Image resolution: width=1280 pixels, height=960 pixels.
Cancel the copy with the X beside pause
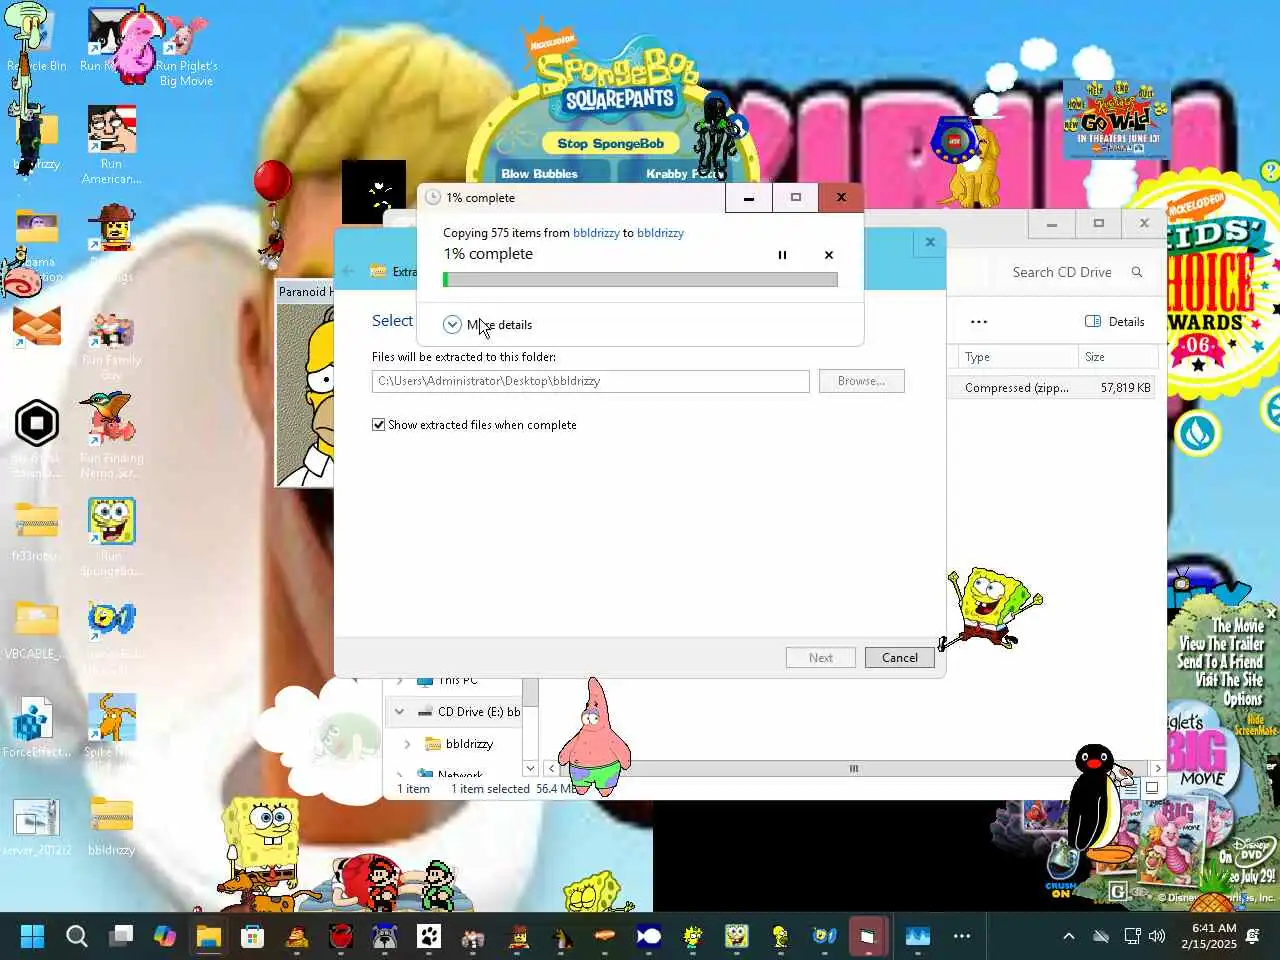click(829, 255)
